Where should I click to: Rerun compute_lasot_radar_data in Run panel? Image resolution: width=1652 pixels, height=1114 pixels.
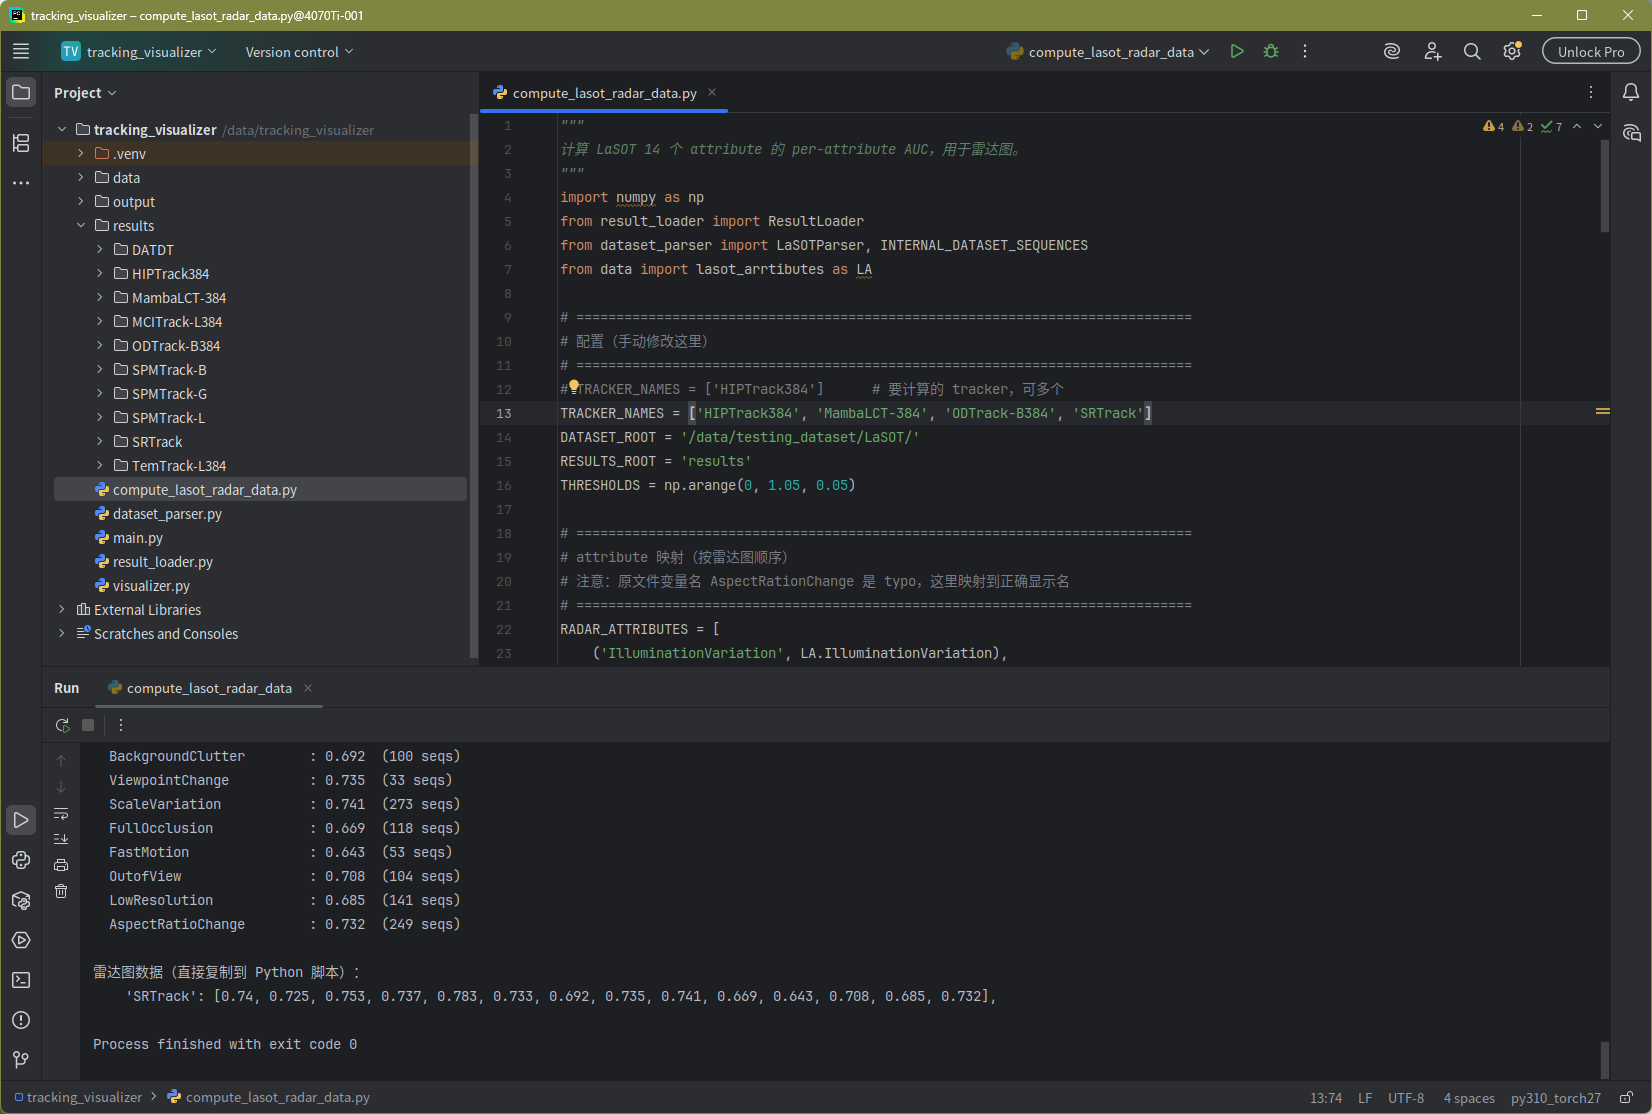[62, 725]
